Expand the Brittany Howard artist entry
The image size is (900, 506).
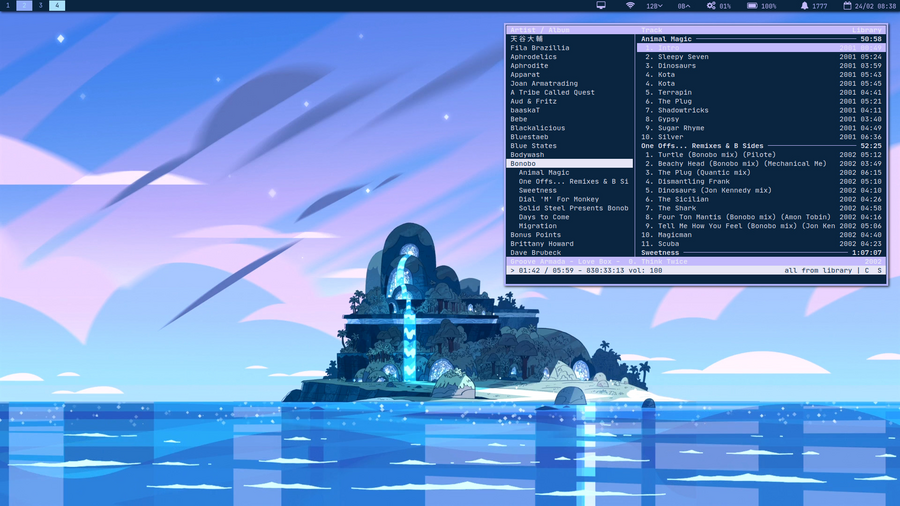[x=541, y=244]
